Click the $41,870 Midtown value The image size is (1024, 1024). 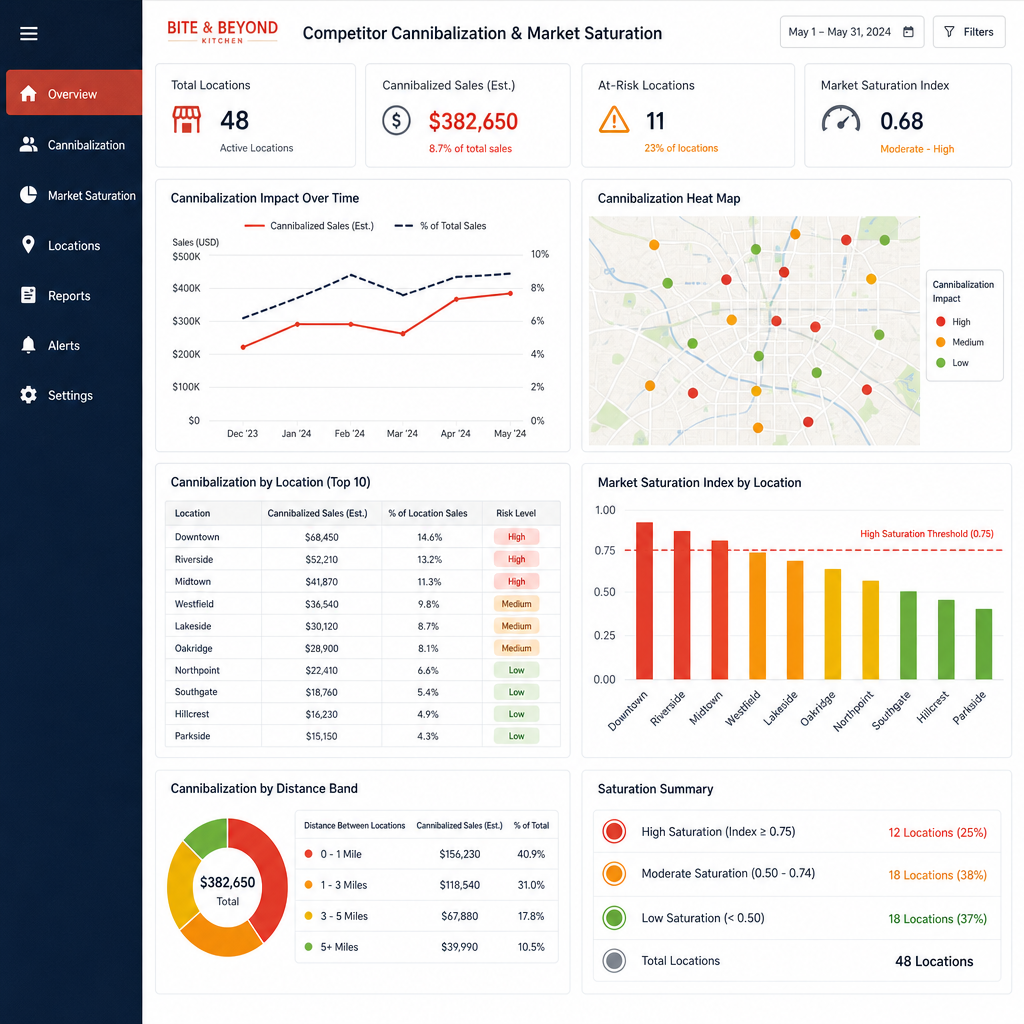click(322, 581)
